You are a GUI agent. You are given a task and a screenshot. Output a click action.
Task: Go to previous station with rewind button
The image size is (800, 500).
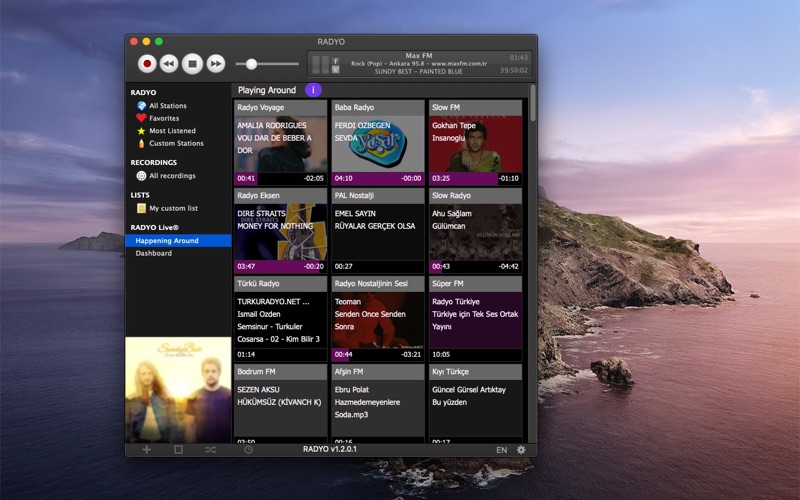pos(169,64)
